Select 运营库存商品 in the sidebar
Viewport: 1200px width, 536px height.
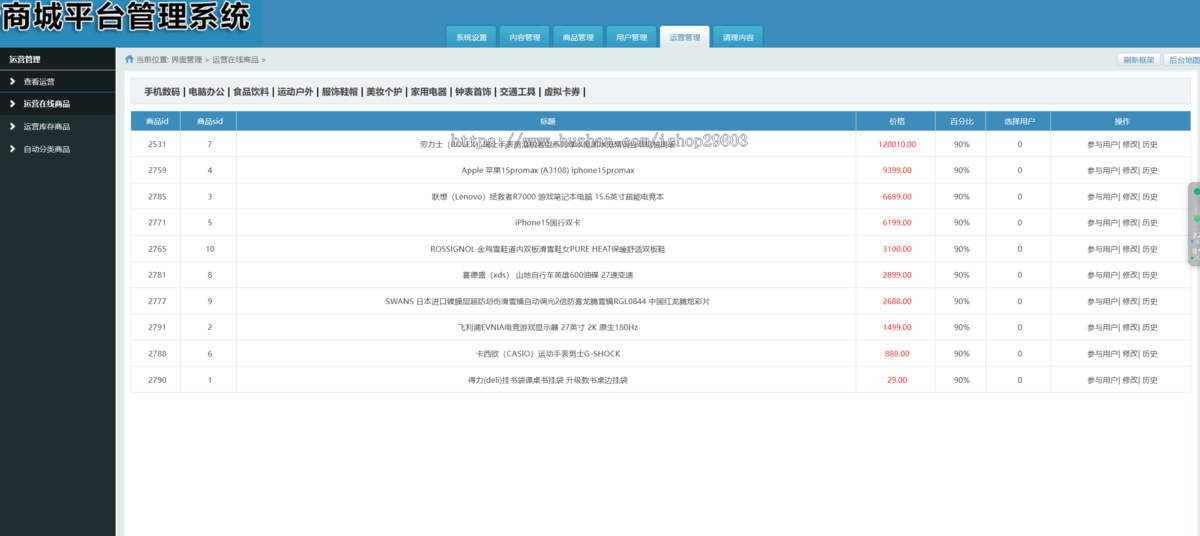(x=47, y=127)
